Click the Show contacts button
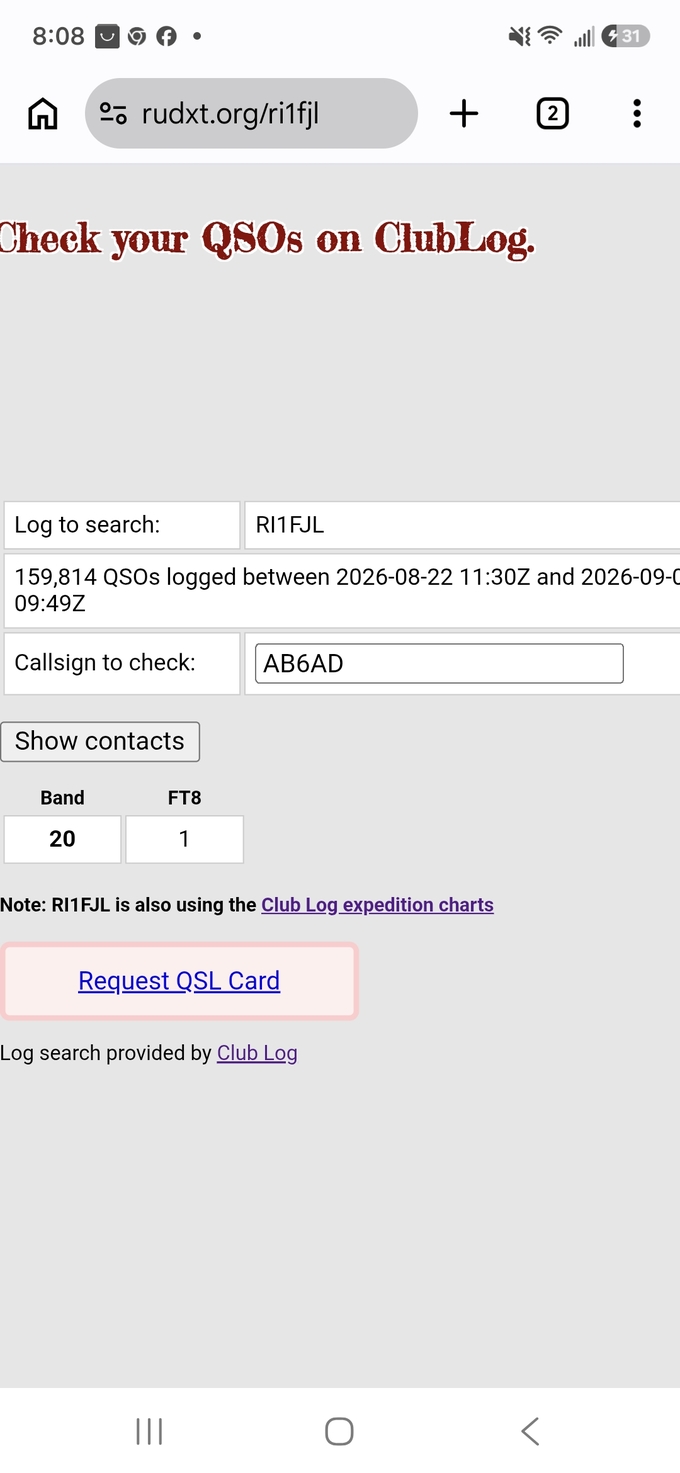 100,741
